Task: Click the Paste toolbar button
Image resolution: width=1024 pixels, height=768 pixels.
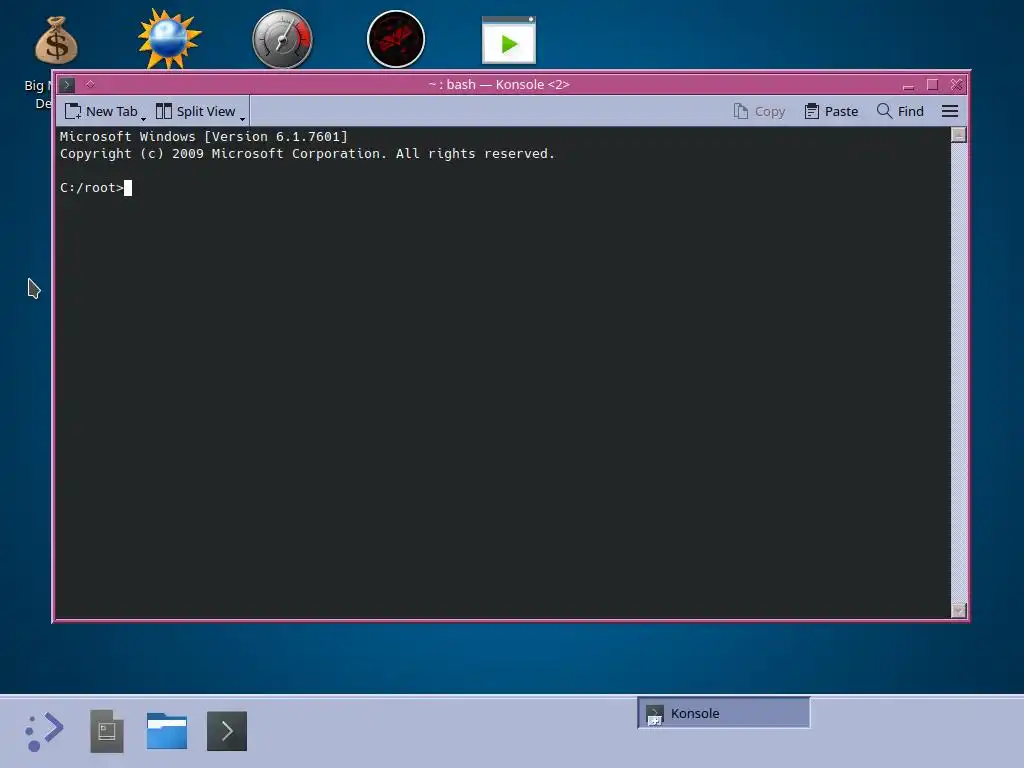Action: (831, 111)
